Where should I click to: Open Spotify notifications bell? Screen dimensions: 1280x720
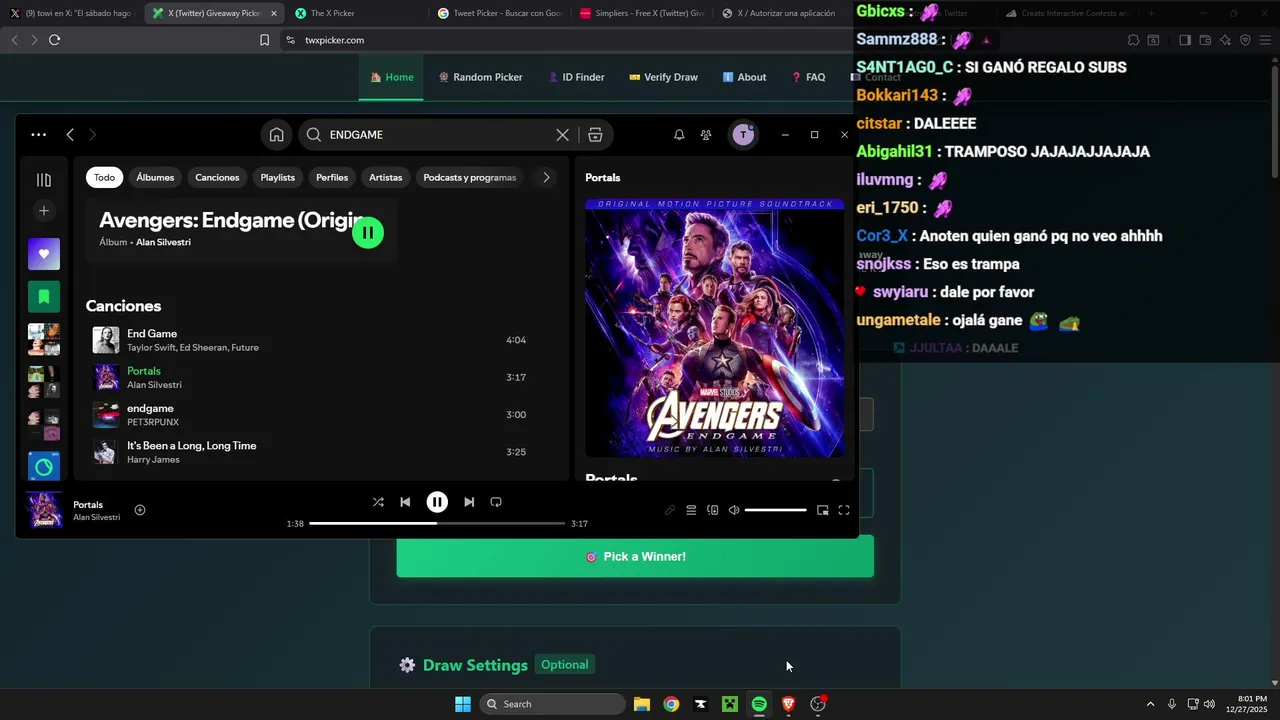679,135
